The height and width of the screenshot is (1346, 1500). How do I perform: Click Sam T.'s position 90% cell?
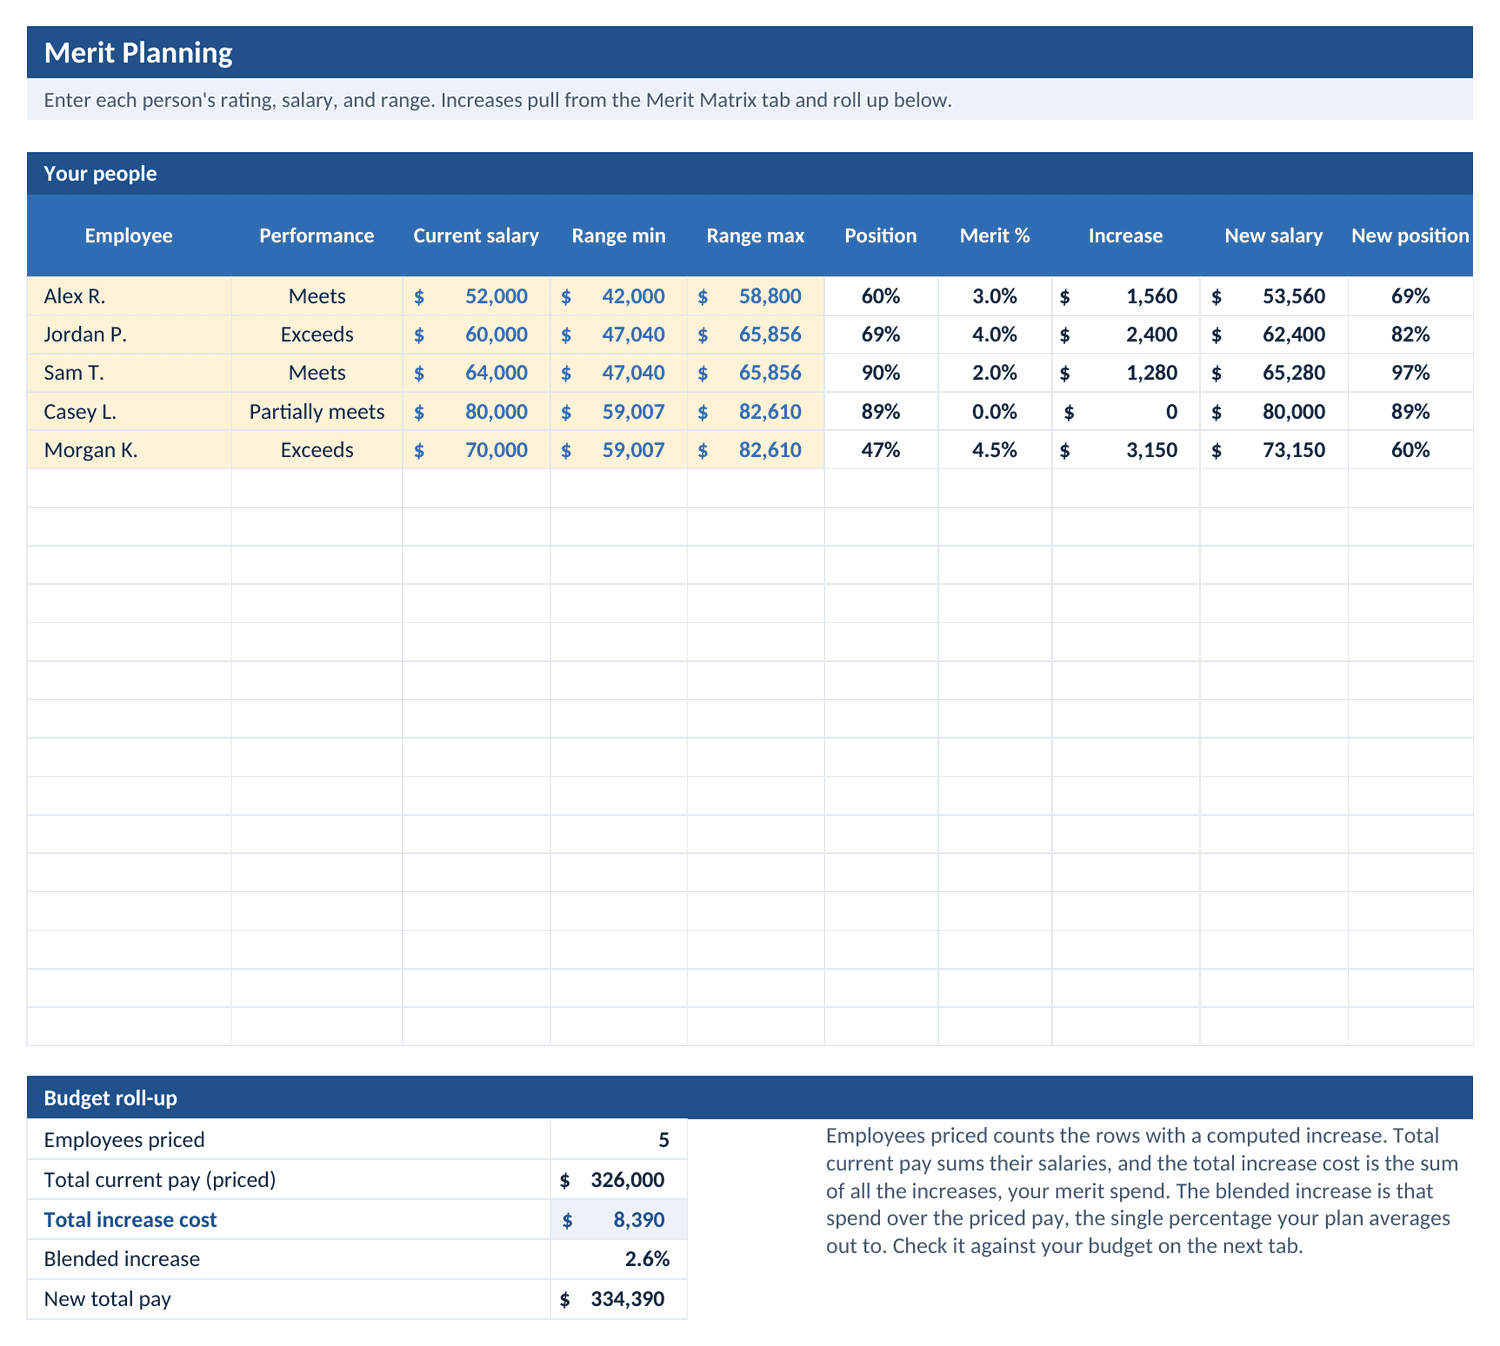coord(881,373)
